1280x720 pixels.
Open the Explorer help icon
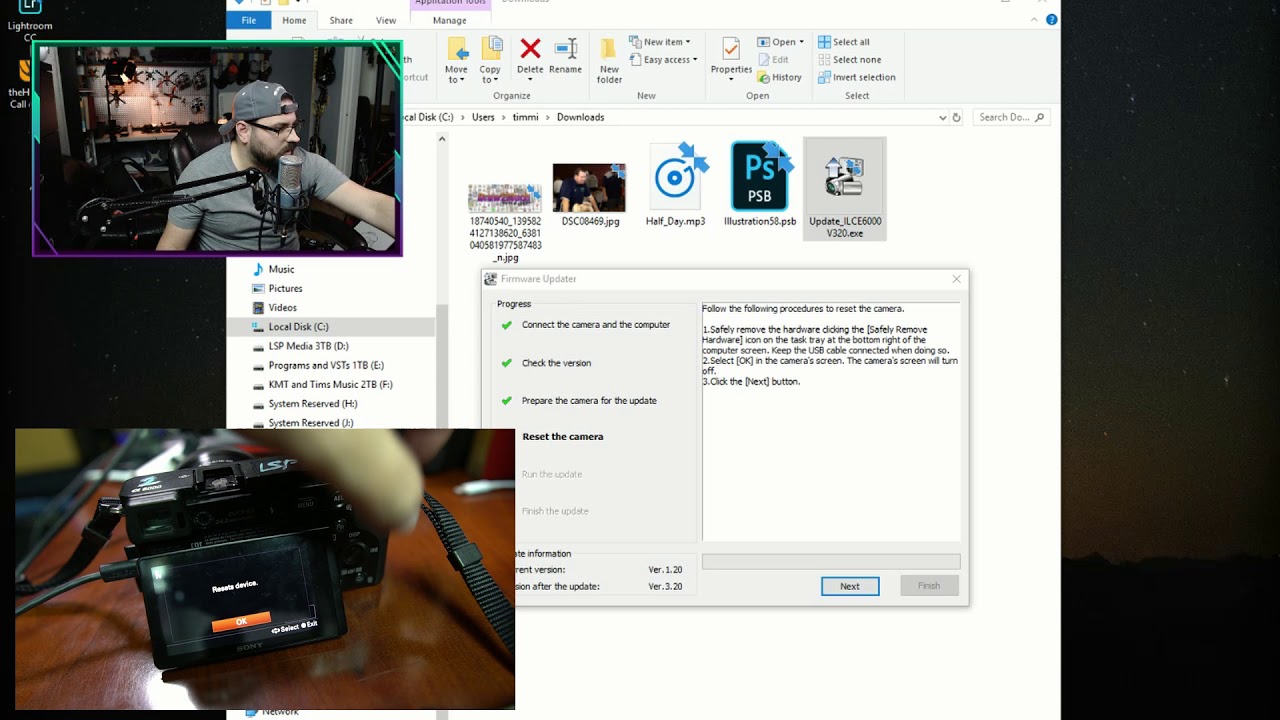(1051, 20)
